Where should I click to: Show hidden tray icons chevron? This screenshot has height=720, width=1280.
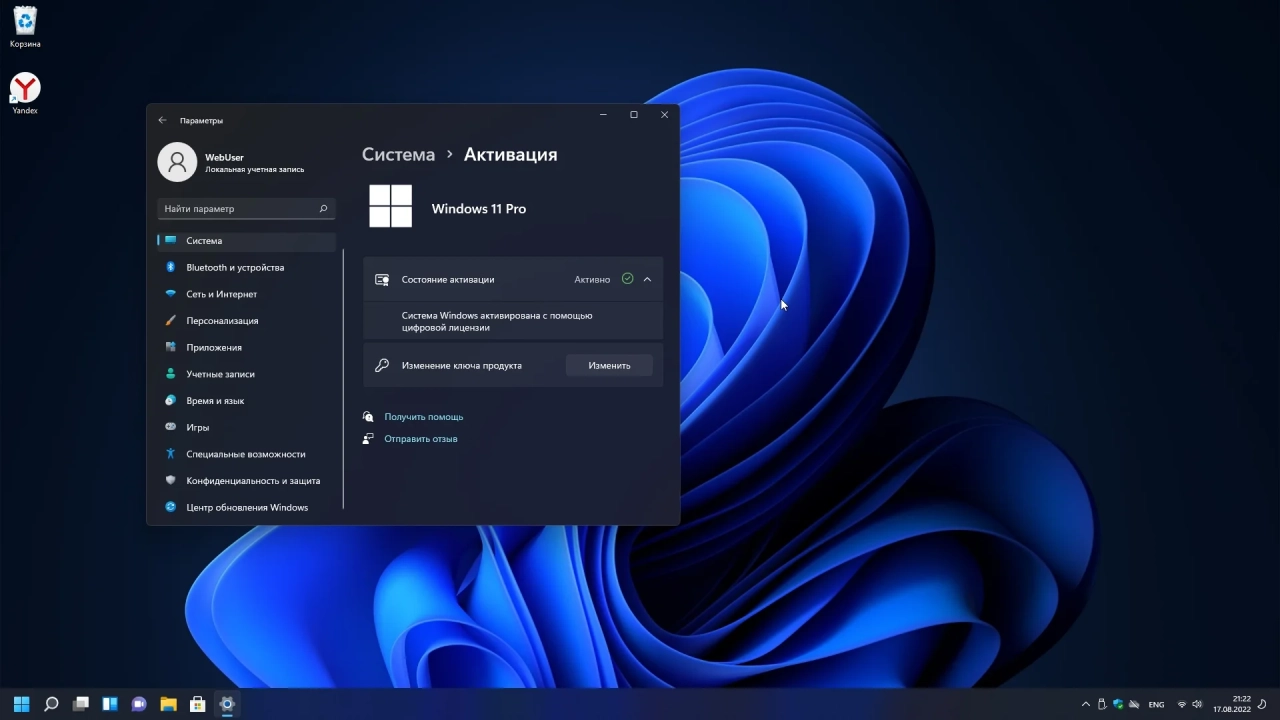[x=1086, y=705]
